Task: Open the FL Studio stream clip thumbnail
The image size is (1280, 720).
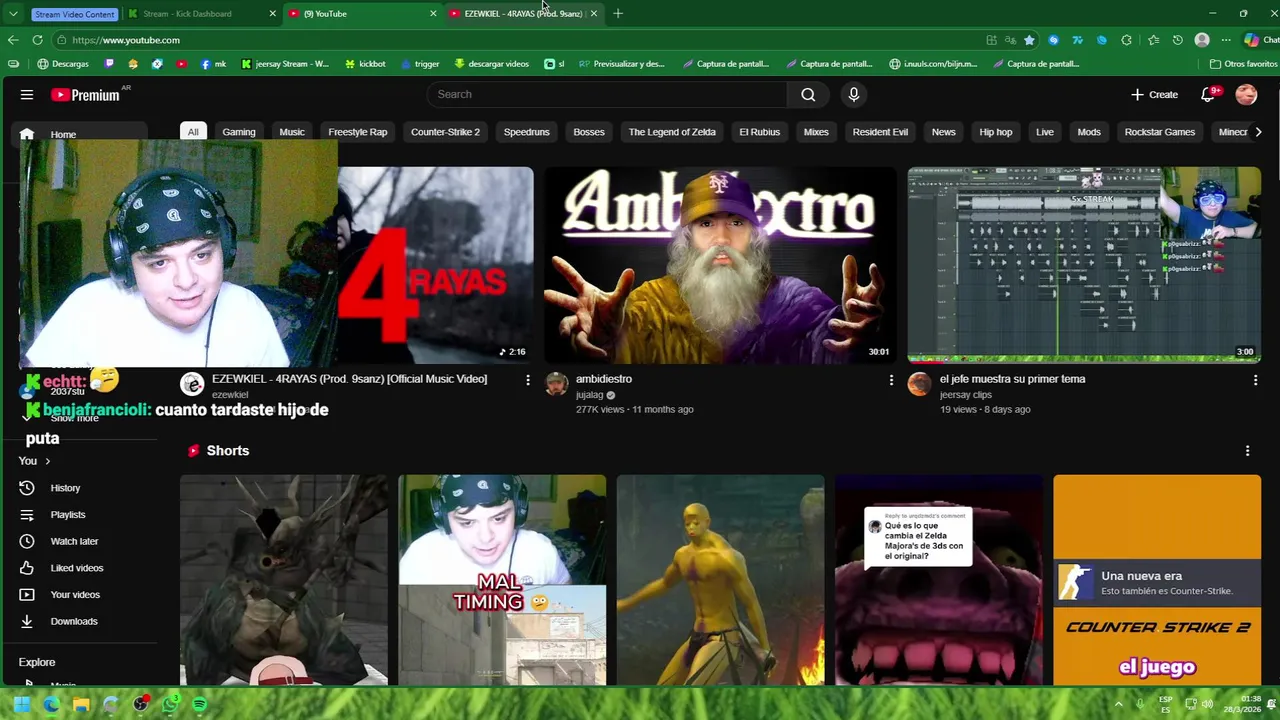Action: [x=1085, y=265]
